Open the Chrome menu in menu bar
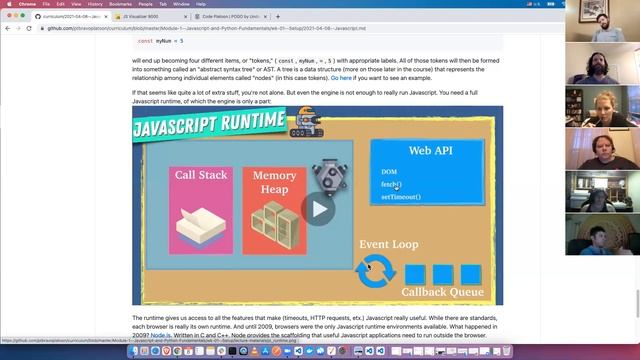 click(x=27, y=4)
